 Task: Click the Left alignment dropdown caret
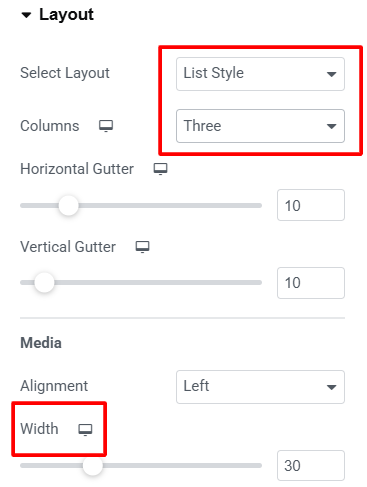click(x=331, y=387)
